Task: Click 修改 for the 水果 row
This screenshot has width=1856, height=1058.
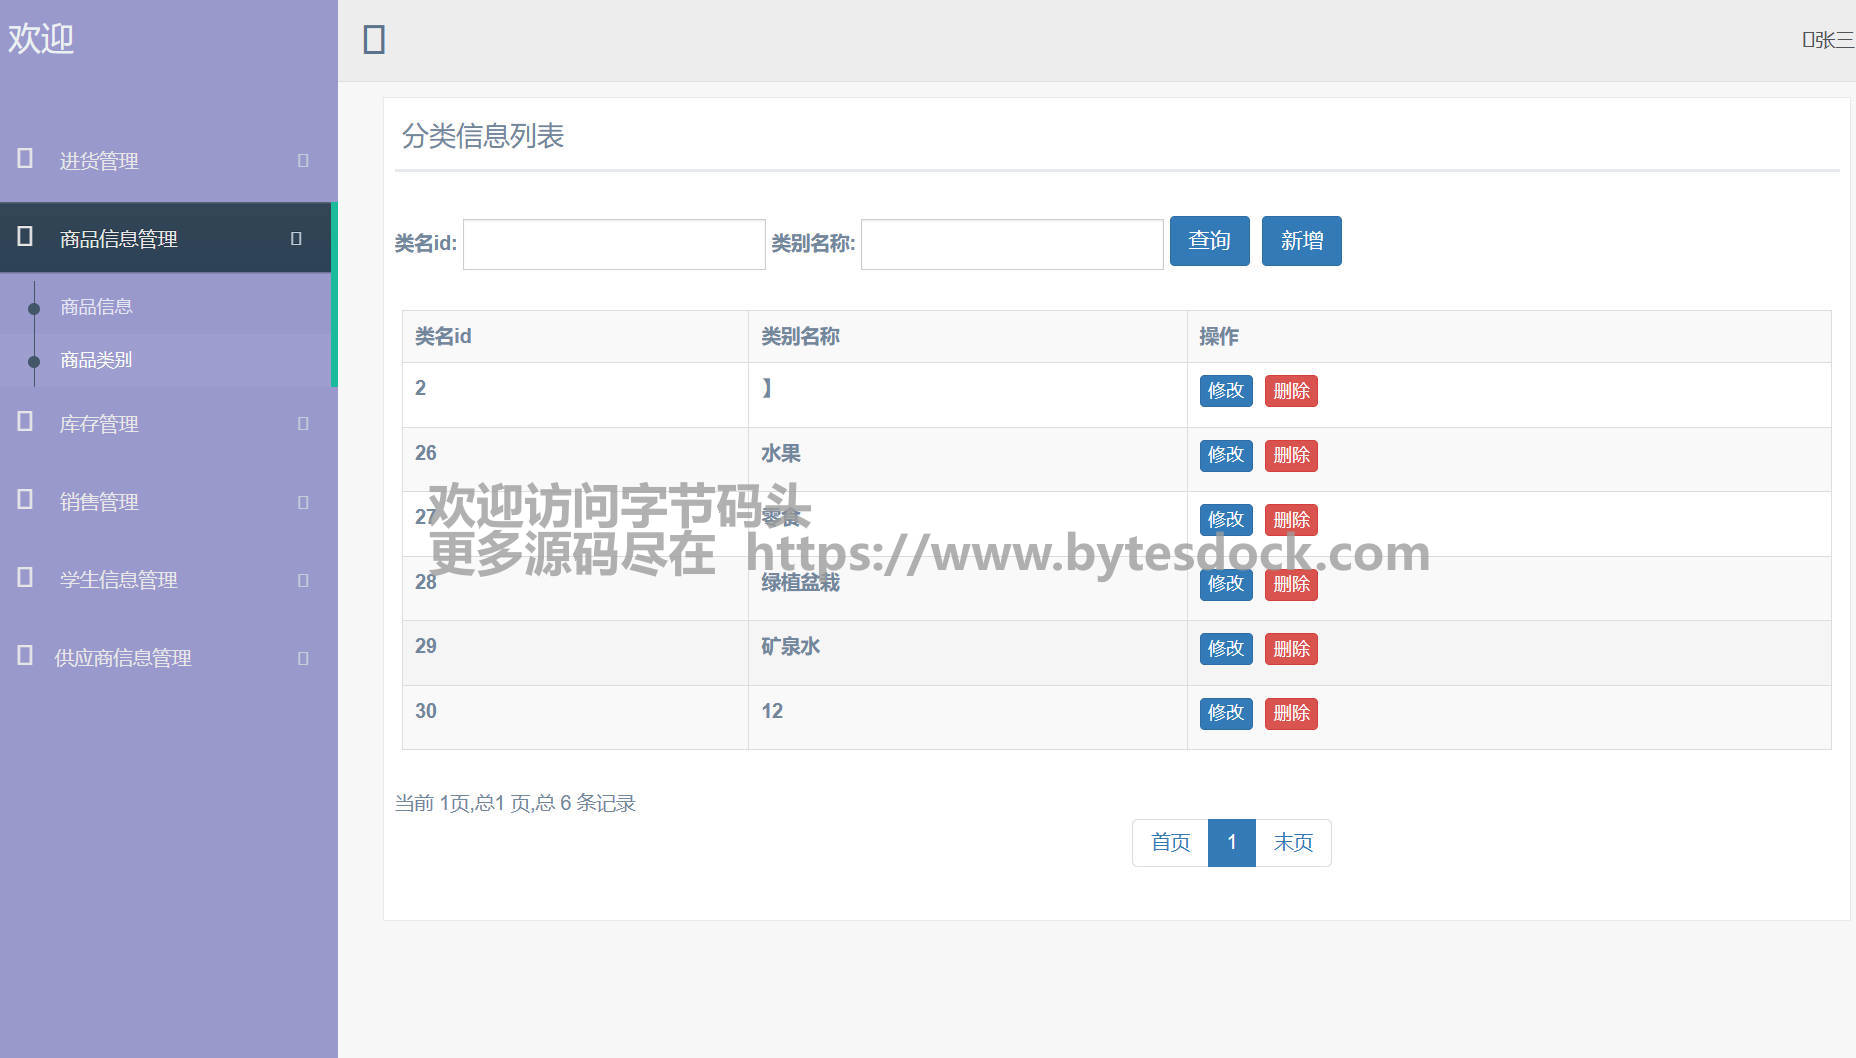Action: (x=1225, y=455)
